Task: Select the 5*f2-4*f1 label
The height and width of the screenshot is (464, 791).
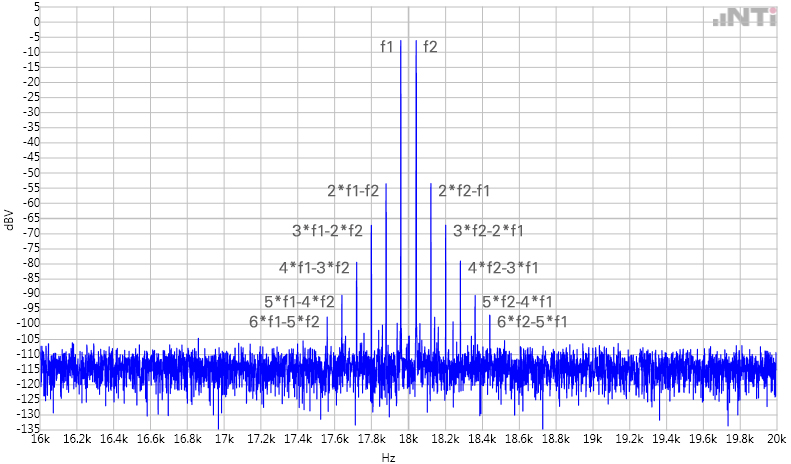Action: coord(517,301)
